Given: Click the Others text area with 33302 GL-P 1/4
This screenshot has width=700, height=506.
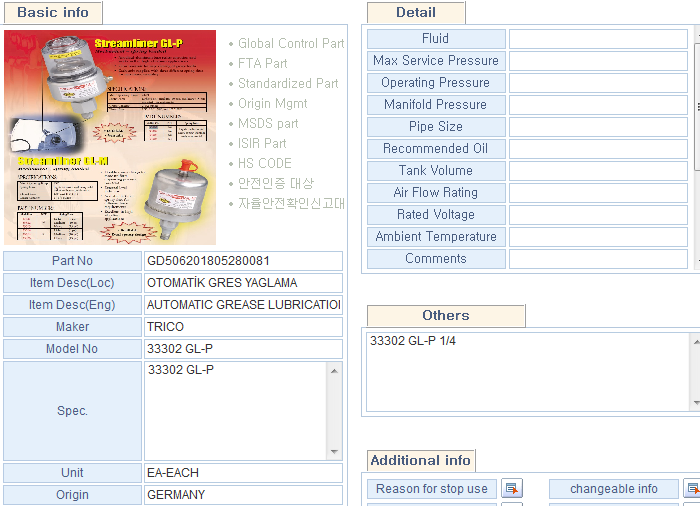Looking at the screenshot, I should (x=529, y=372).
